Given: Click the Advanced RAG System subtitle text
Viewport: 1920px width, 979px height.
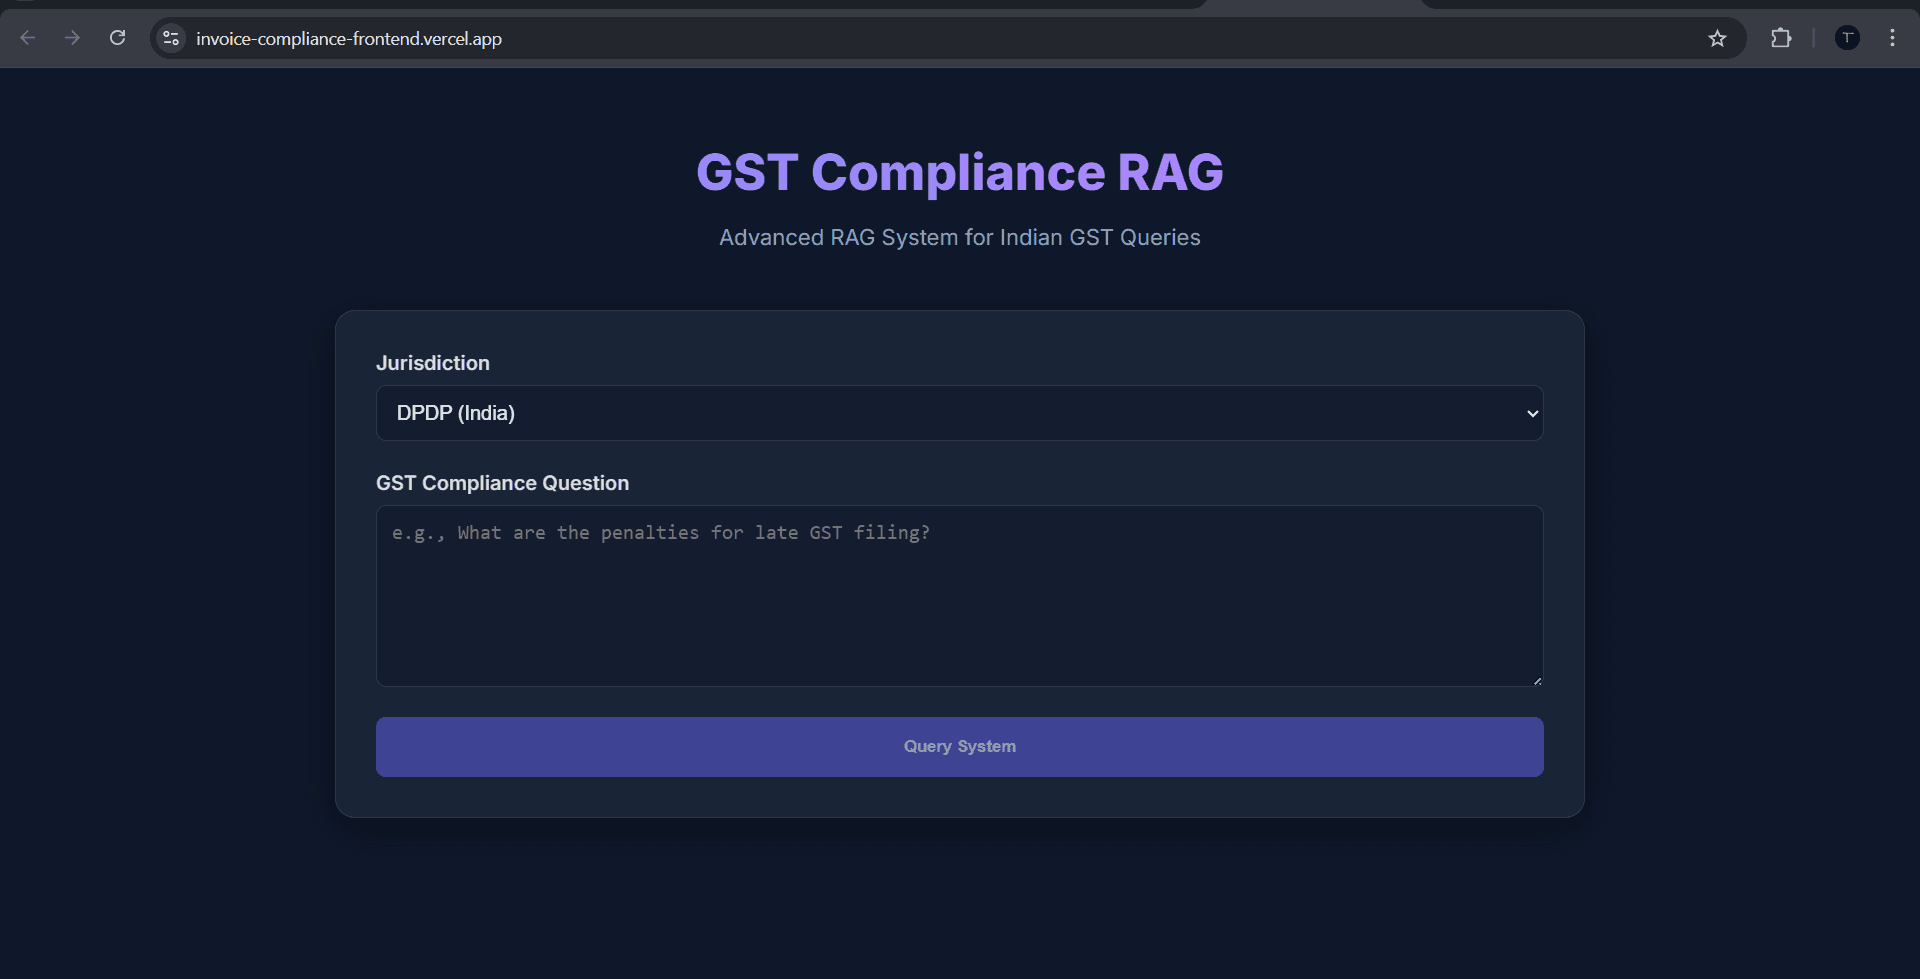Looking at the screenshot, I should click(960, 237).
